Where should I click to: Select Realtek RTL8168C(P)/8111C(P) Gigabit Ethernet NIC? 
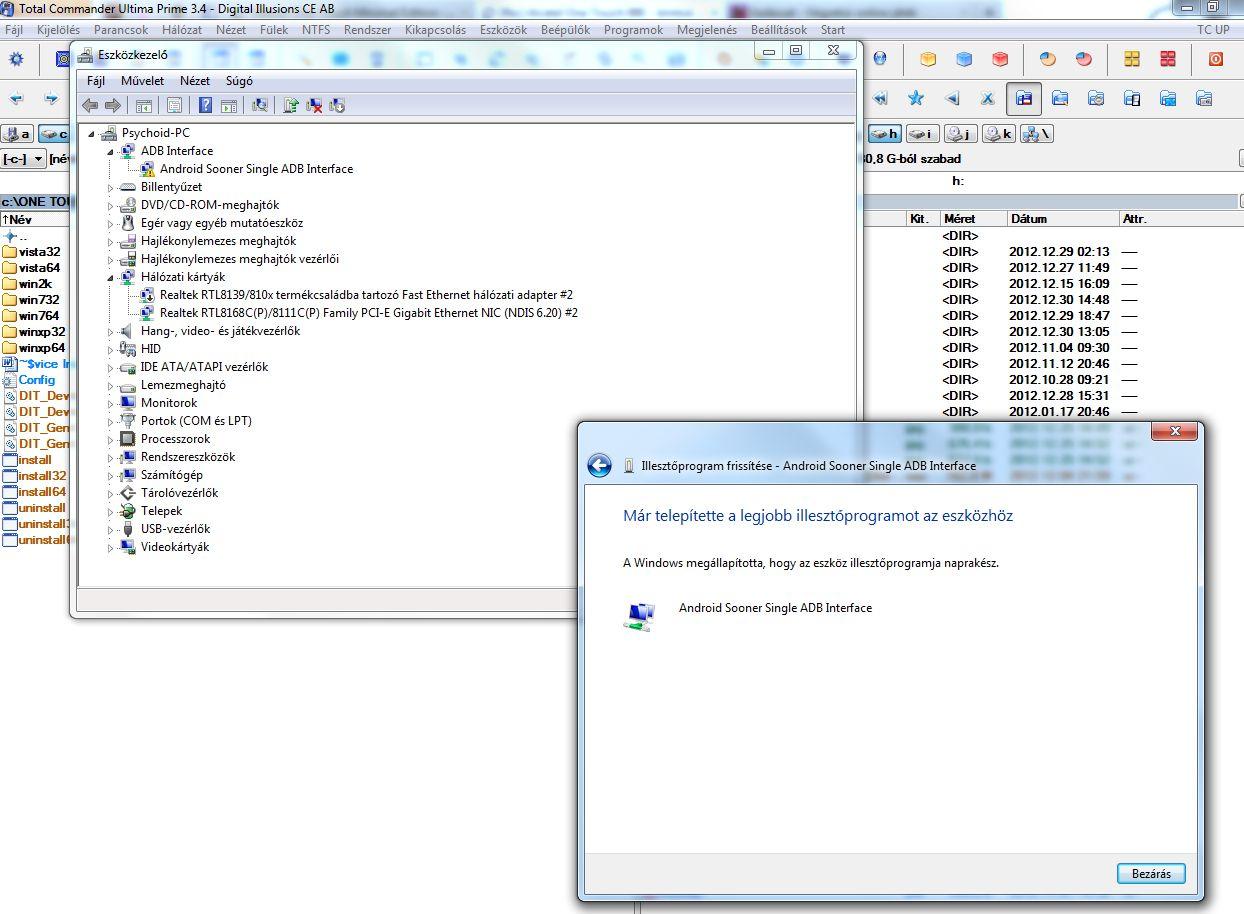(369, 313)
